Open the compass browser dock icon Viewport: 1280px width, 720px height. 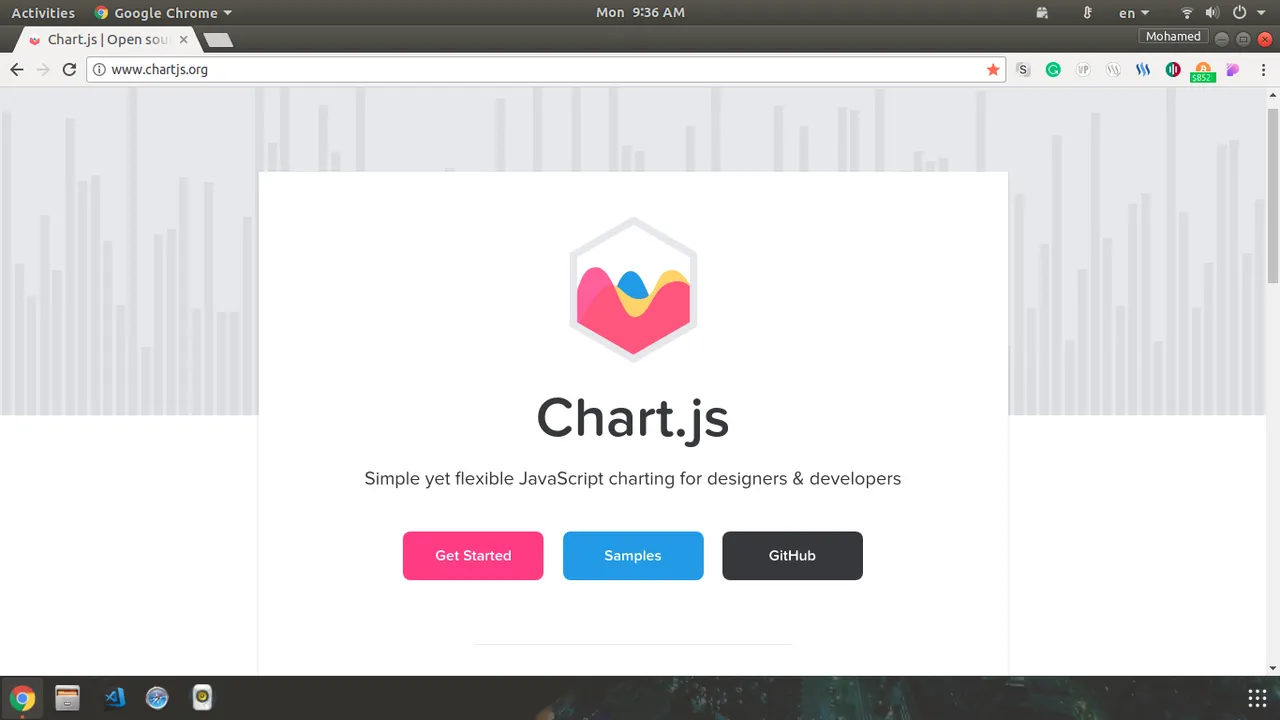point(157,698)
